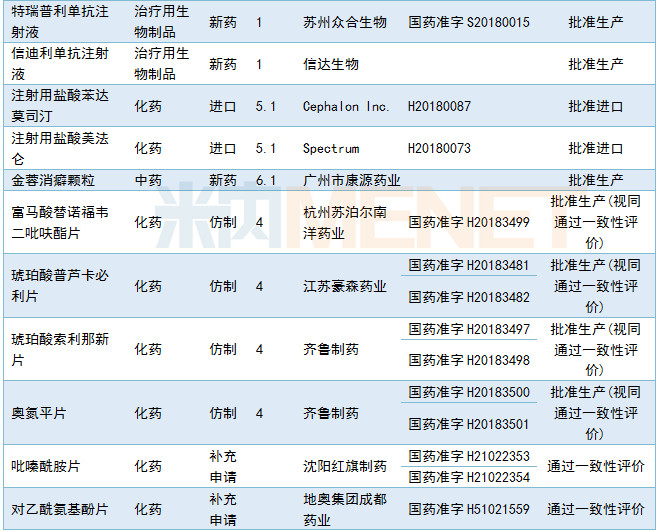Click company 地奥集团成都药业
The image size is (660, 531).
coord(345,510)
